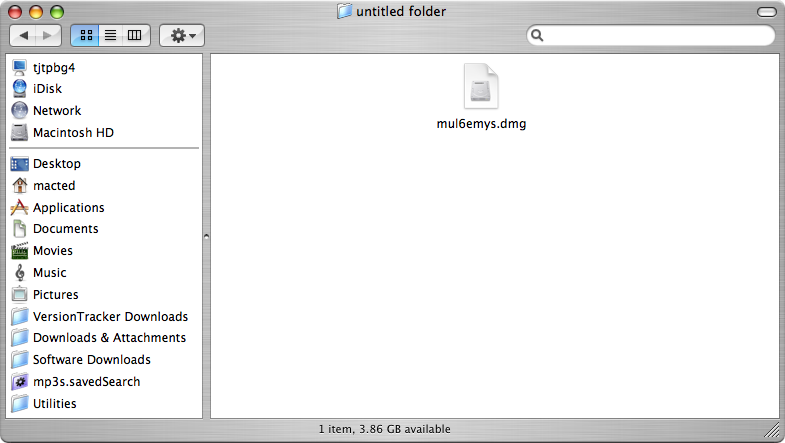Open the Music note icon

point(19,273)
